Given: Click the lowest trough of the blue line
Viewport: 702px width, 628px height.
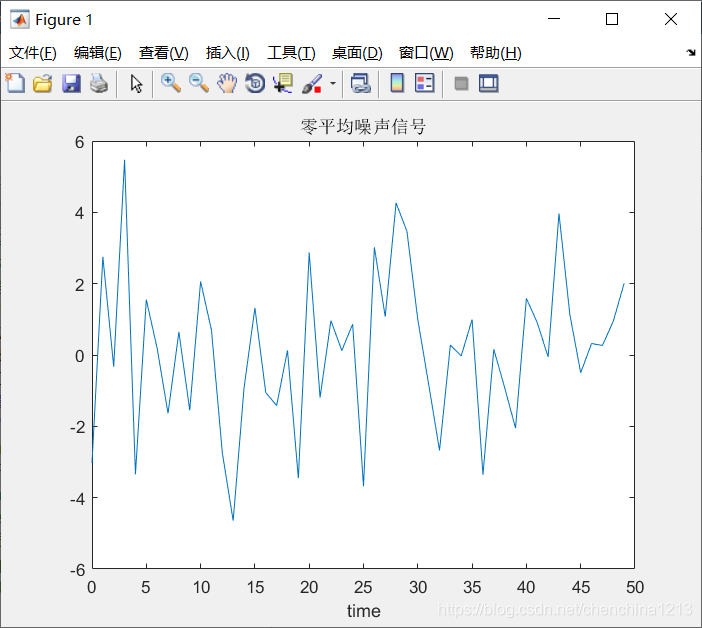Looking at the screenshot, I should [233, 520].
